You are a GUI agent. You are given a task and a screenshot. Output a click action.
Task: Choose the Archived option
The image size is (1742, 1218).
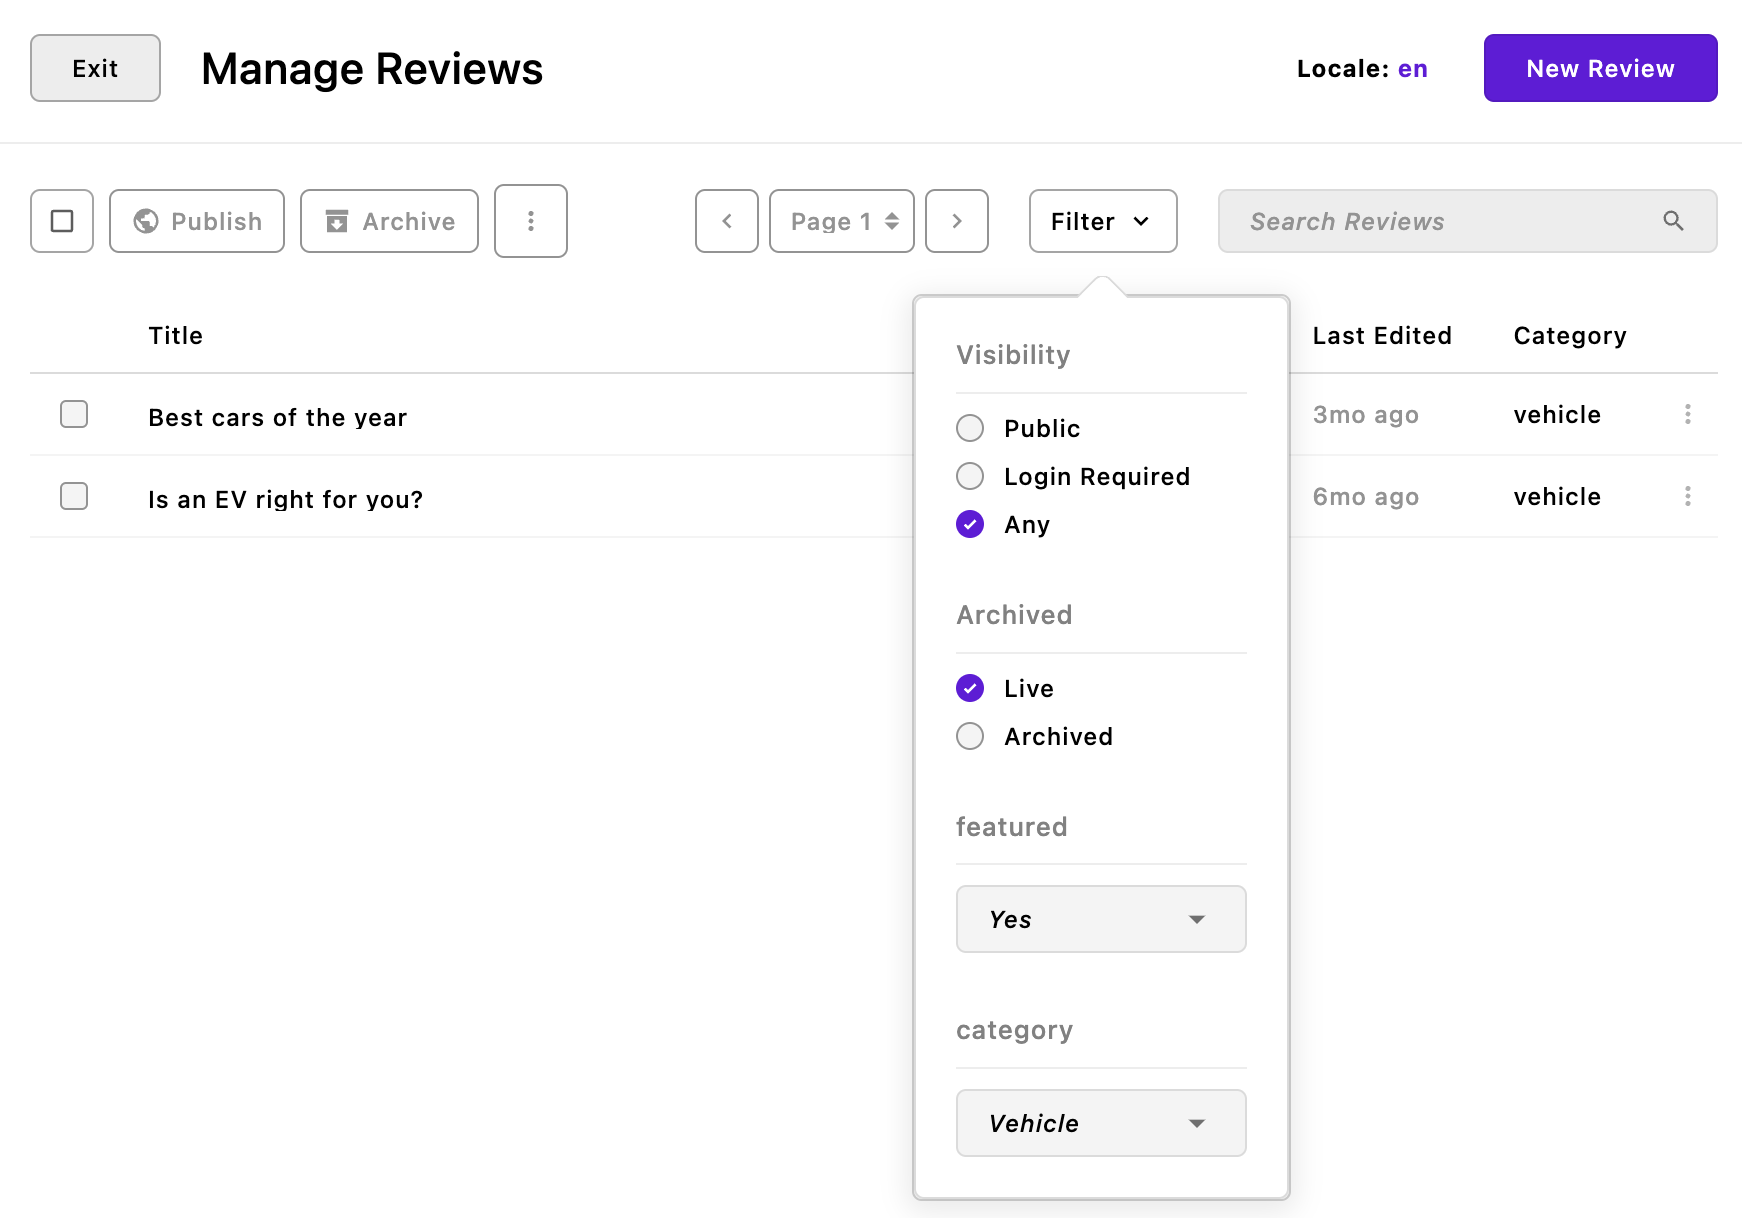[969, 736]
